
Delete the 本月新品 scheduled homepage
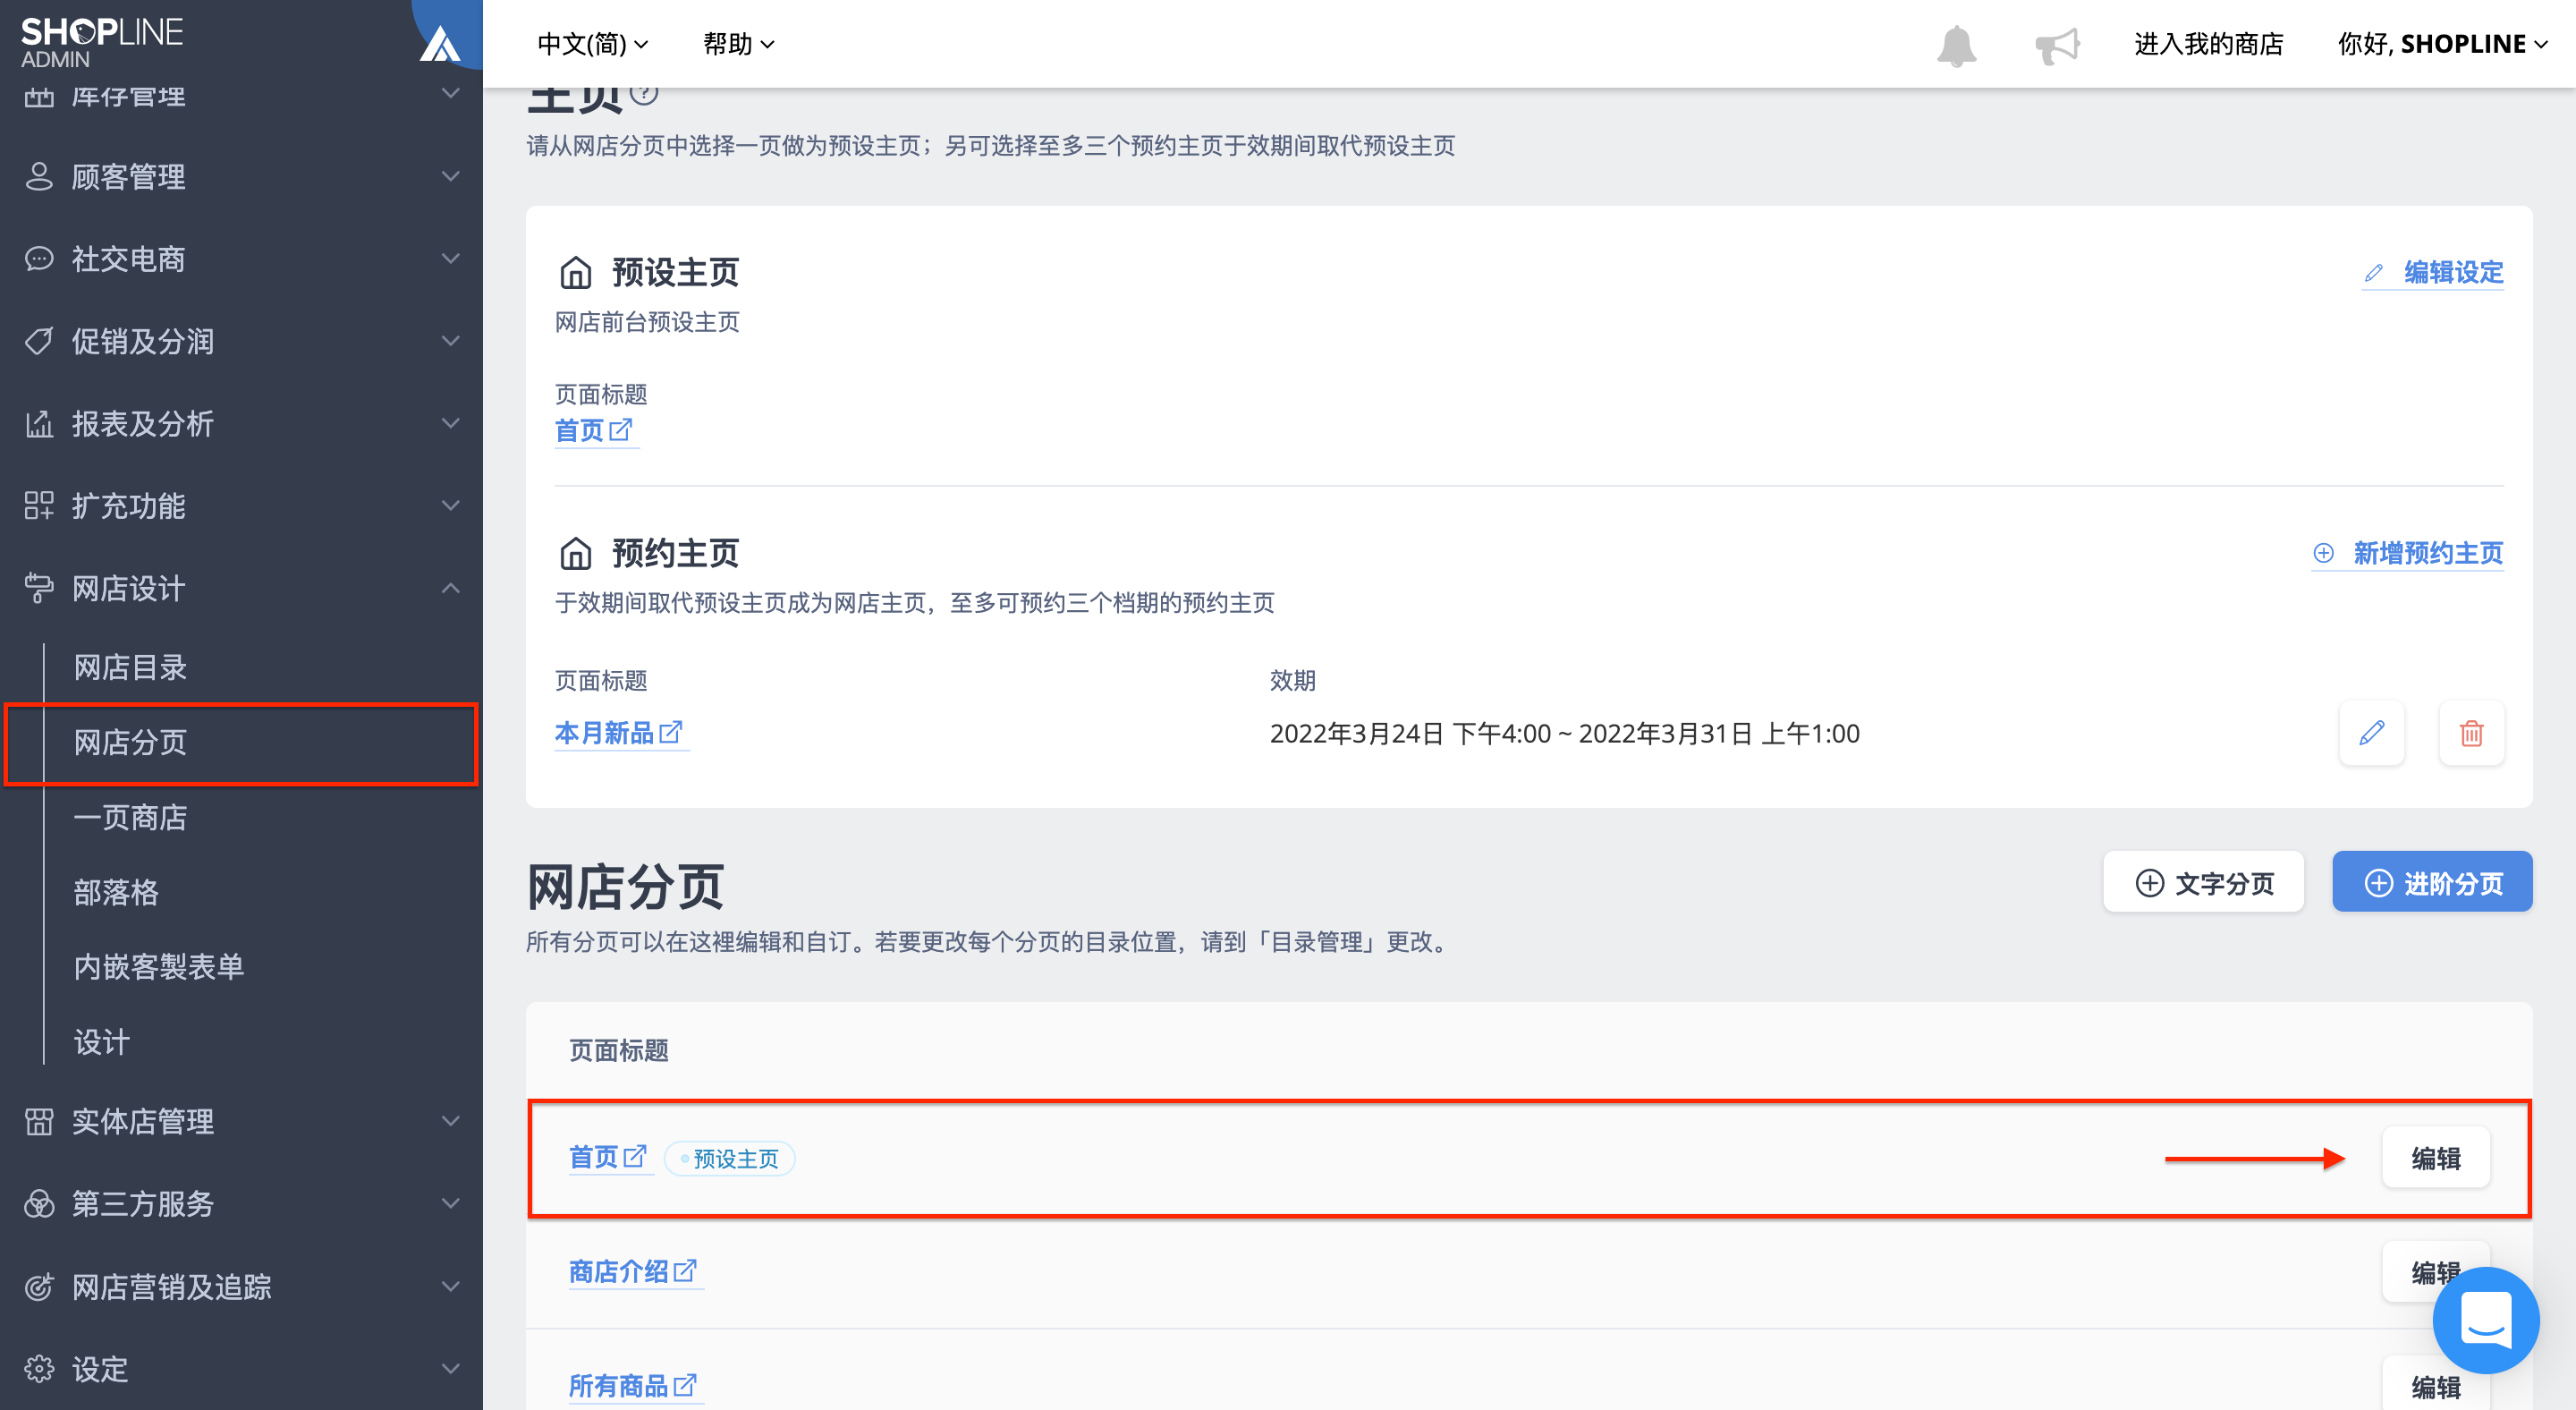pyautogui.click(x=2471, y=733)
